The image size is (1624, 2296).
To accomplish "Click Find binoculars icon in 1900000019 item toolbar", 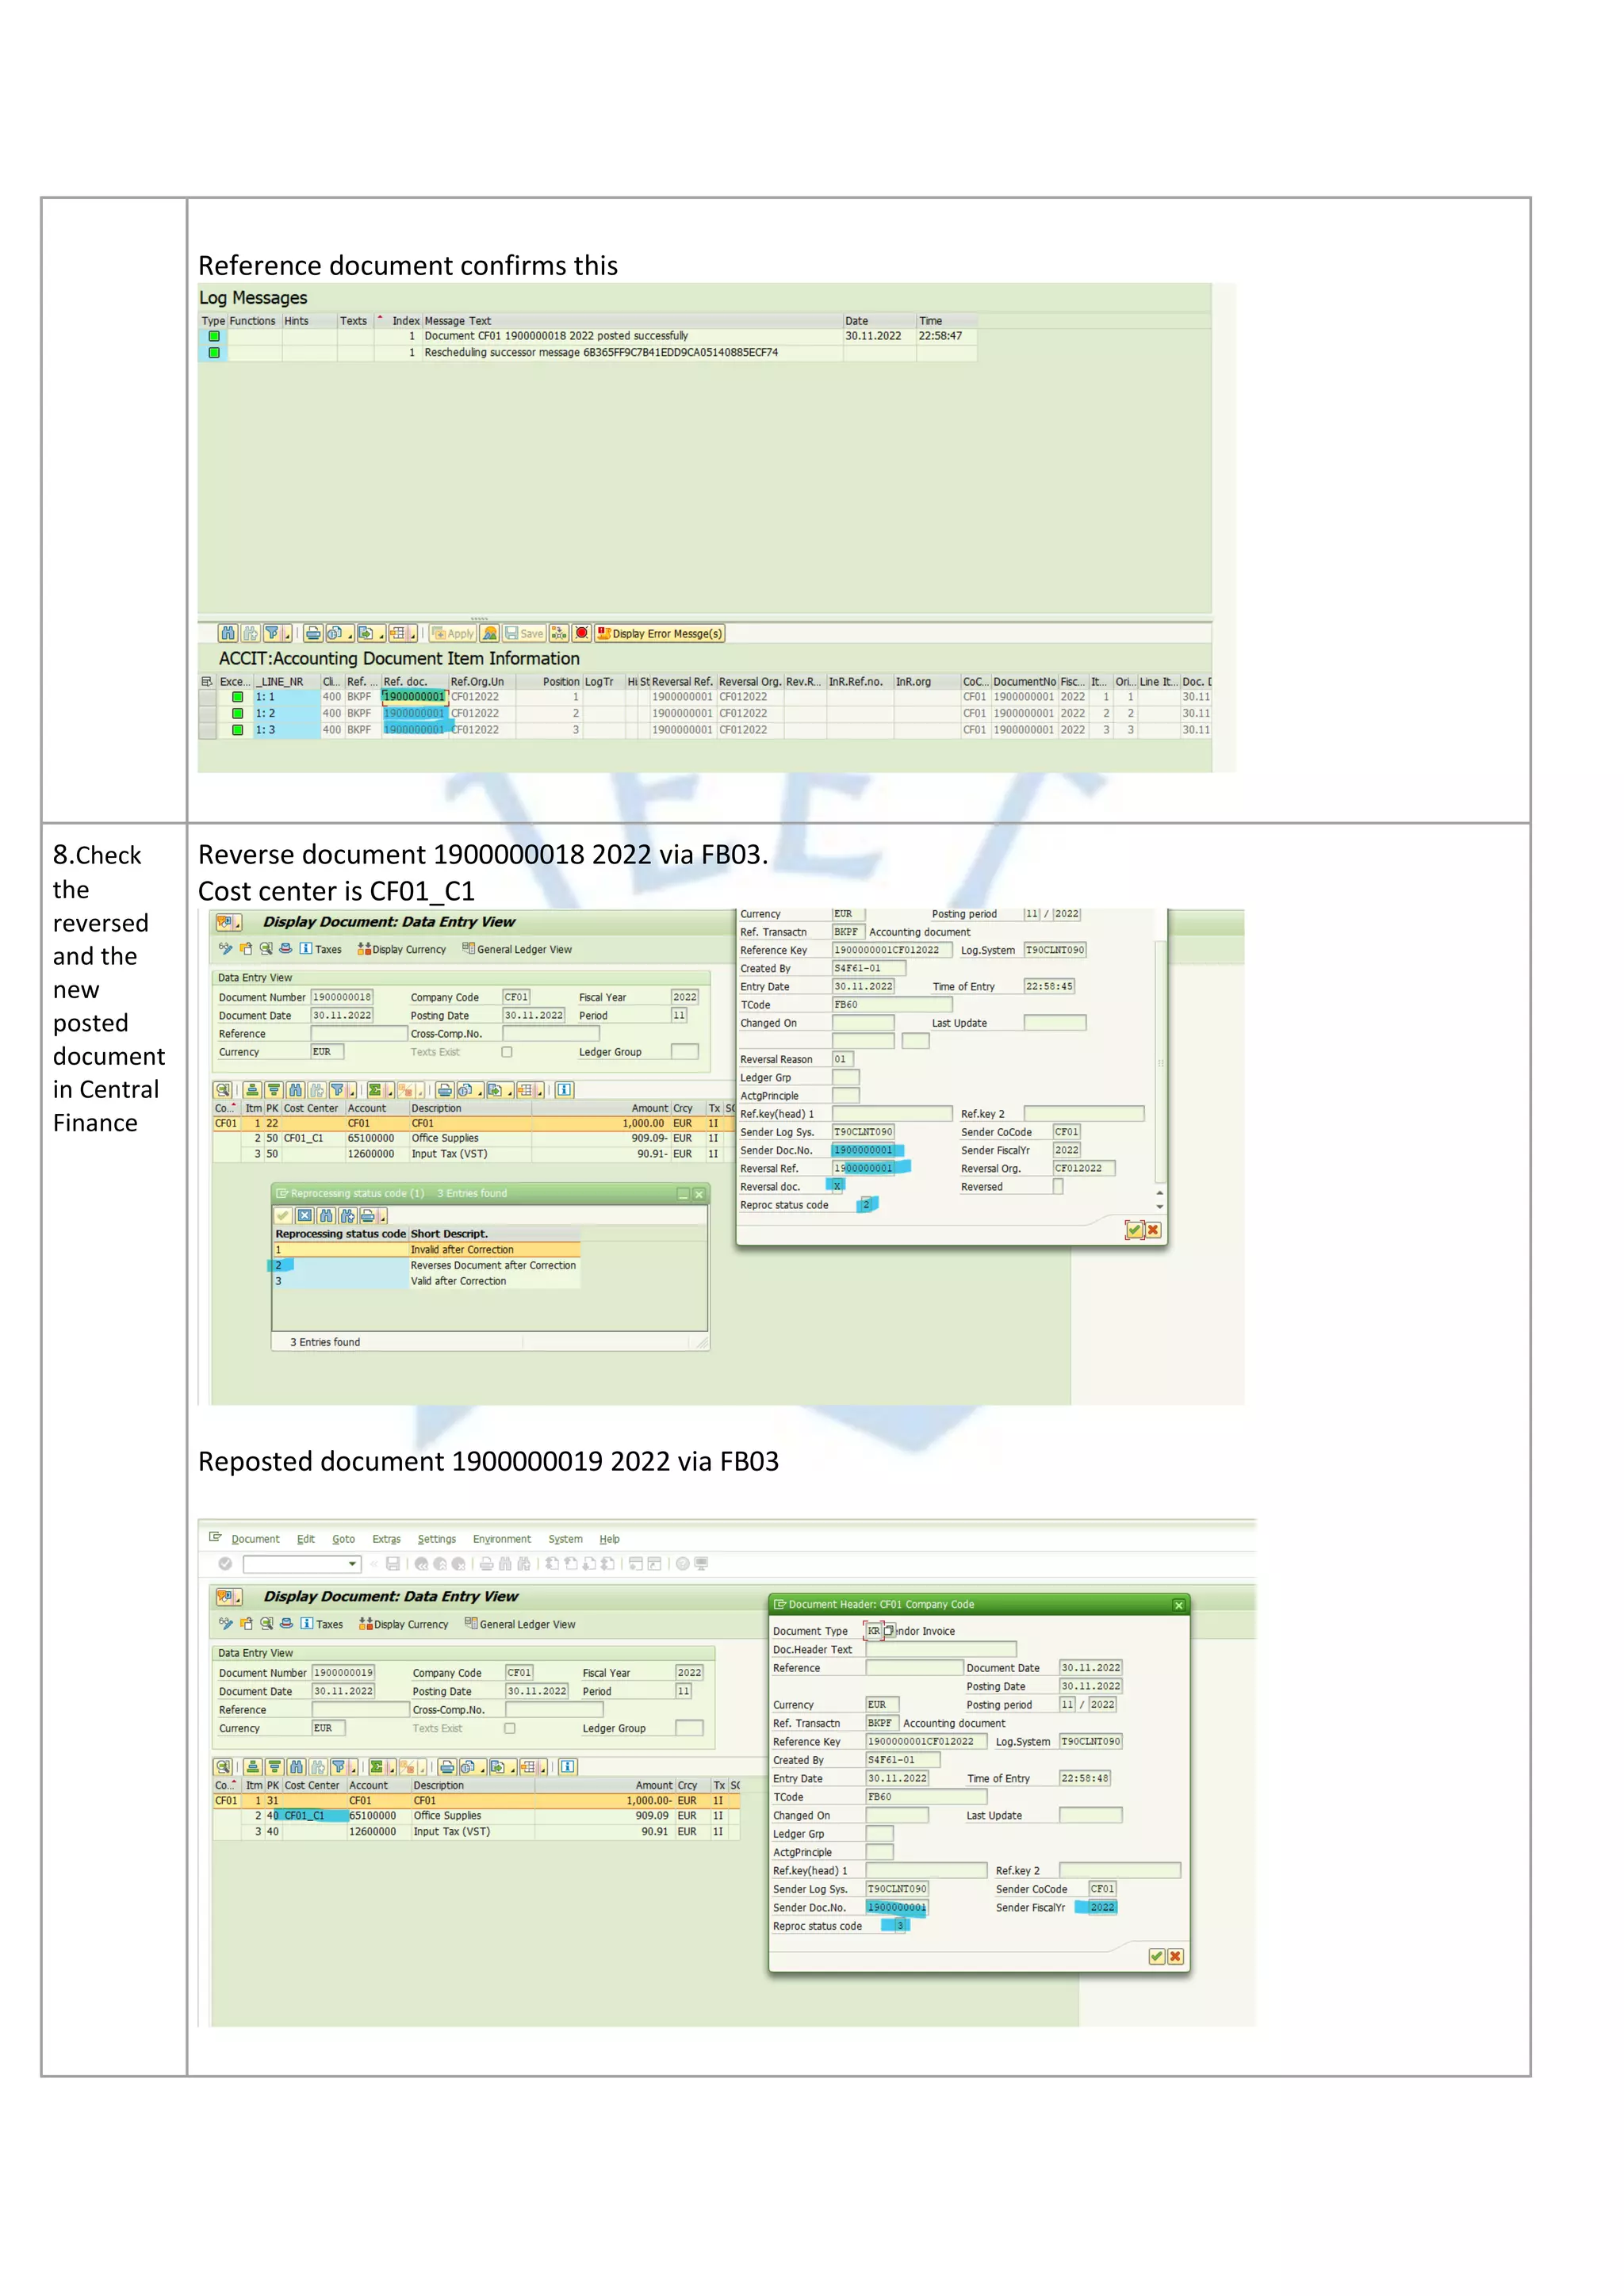I will [x=296, y=1767].
